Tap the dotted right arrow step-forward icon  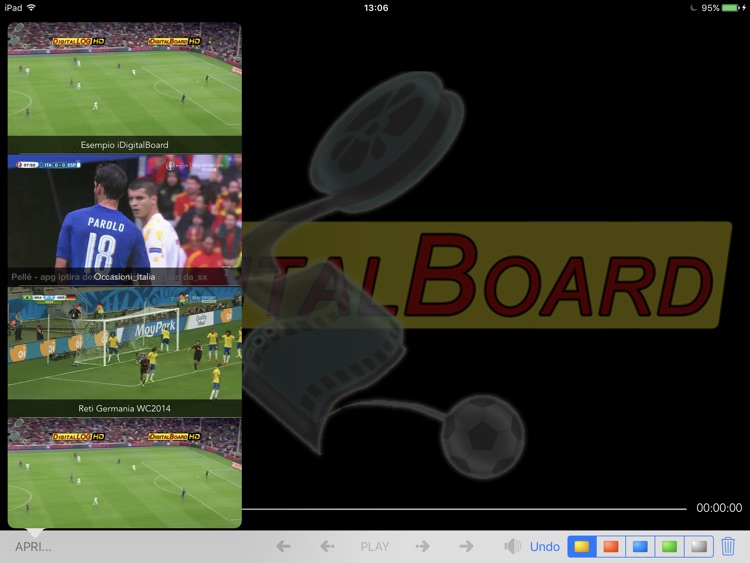click(422, 546)
